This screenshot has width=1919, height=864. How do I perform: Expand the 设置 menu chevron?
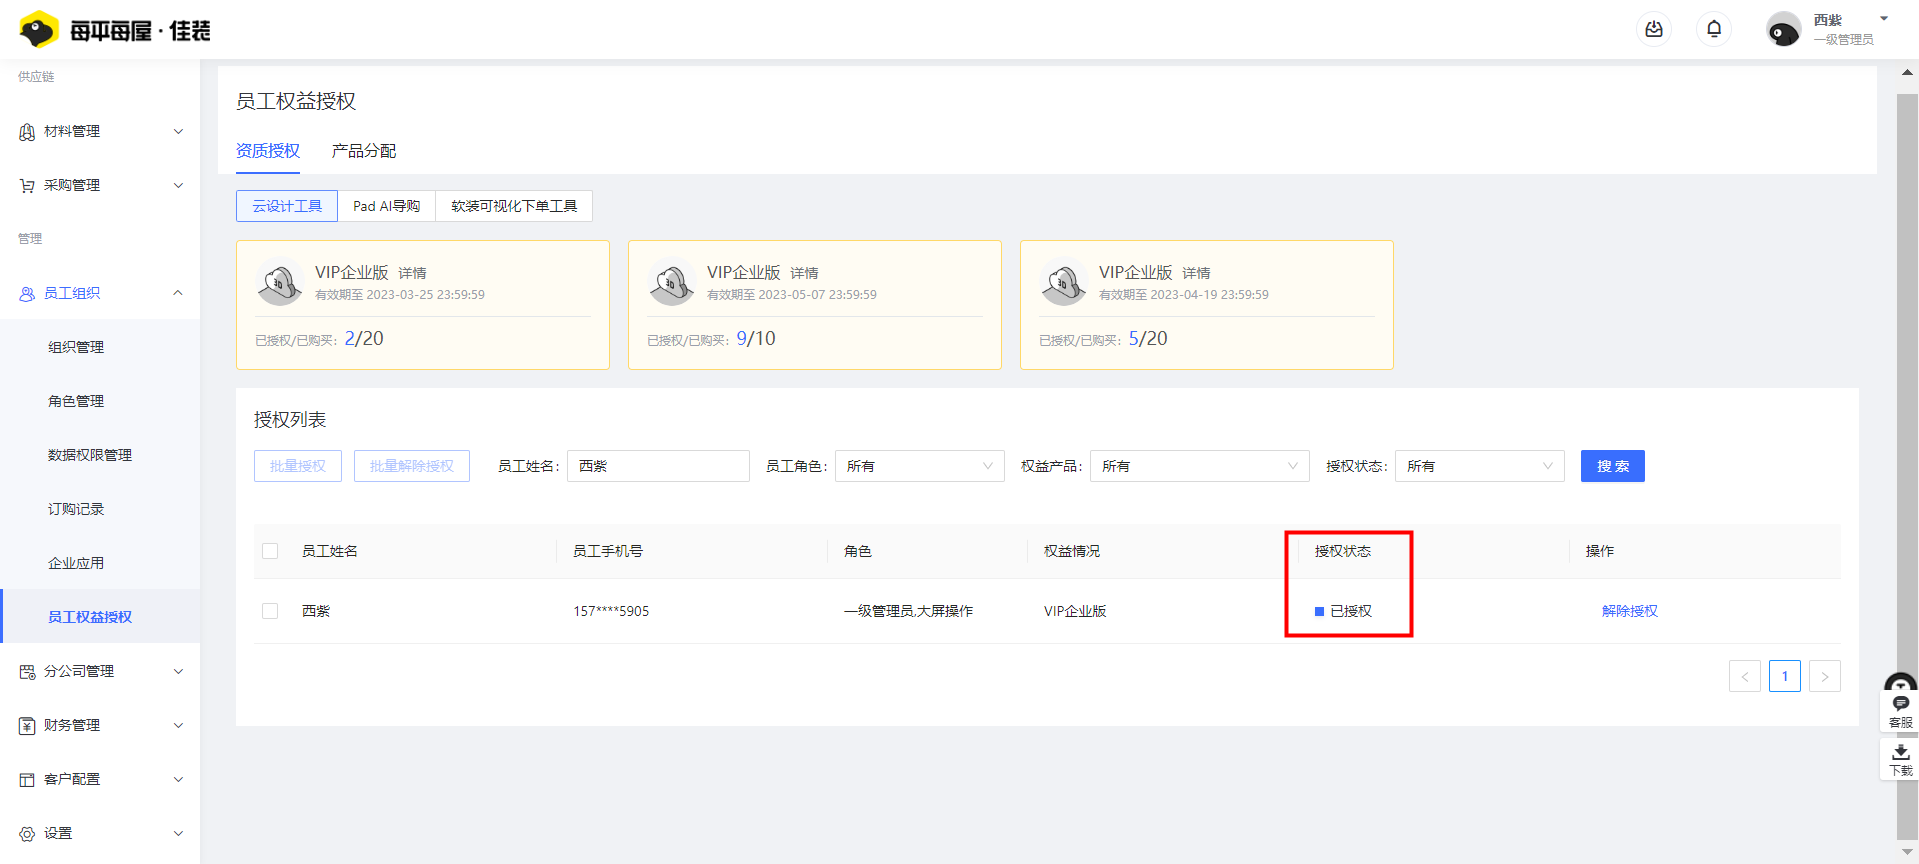click(x=178, y=834)
